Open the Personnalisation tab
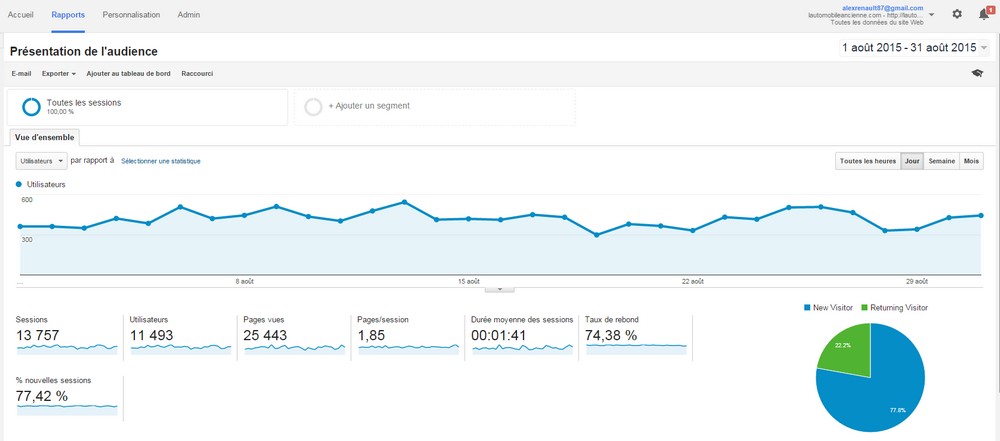 (131, 15)
